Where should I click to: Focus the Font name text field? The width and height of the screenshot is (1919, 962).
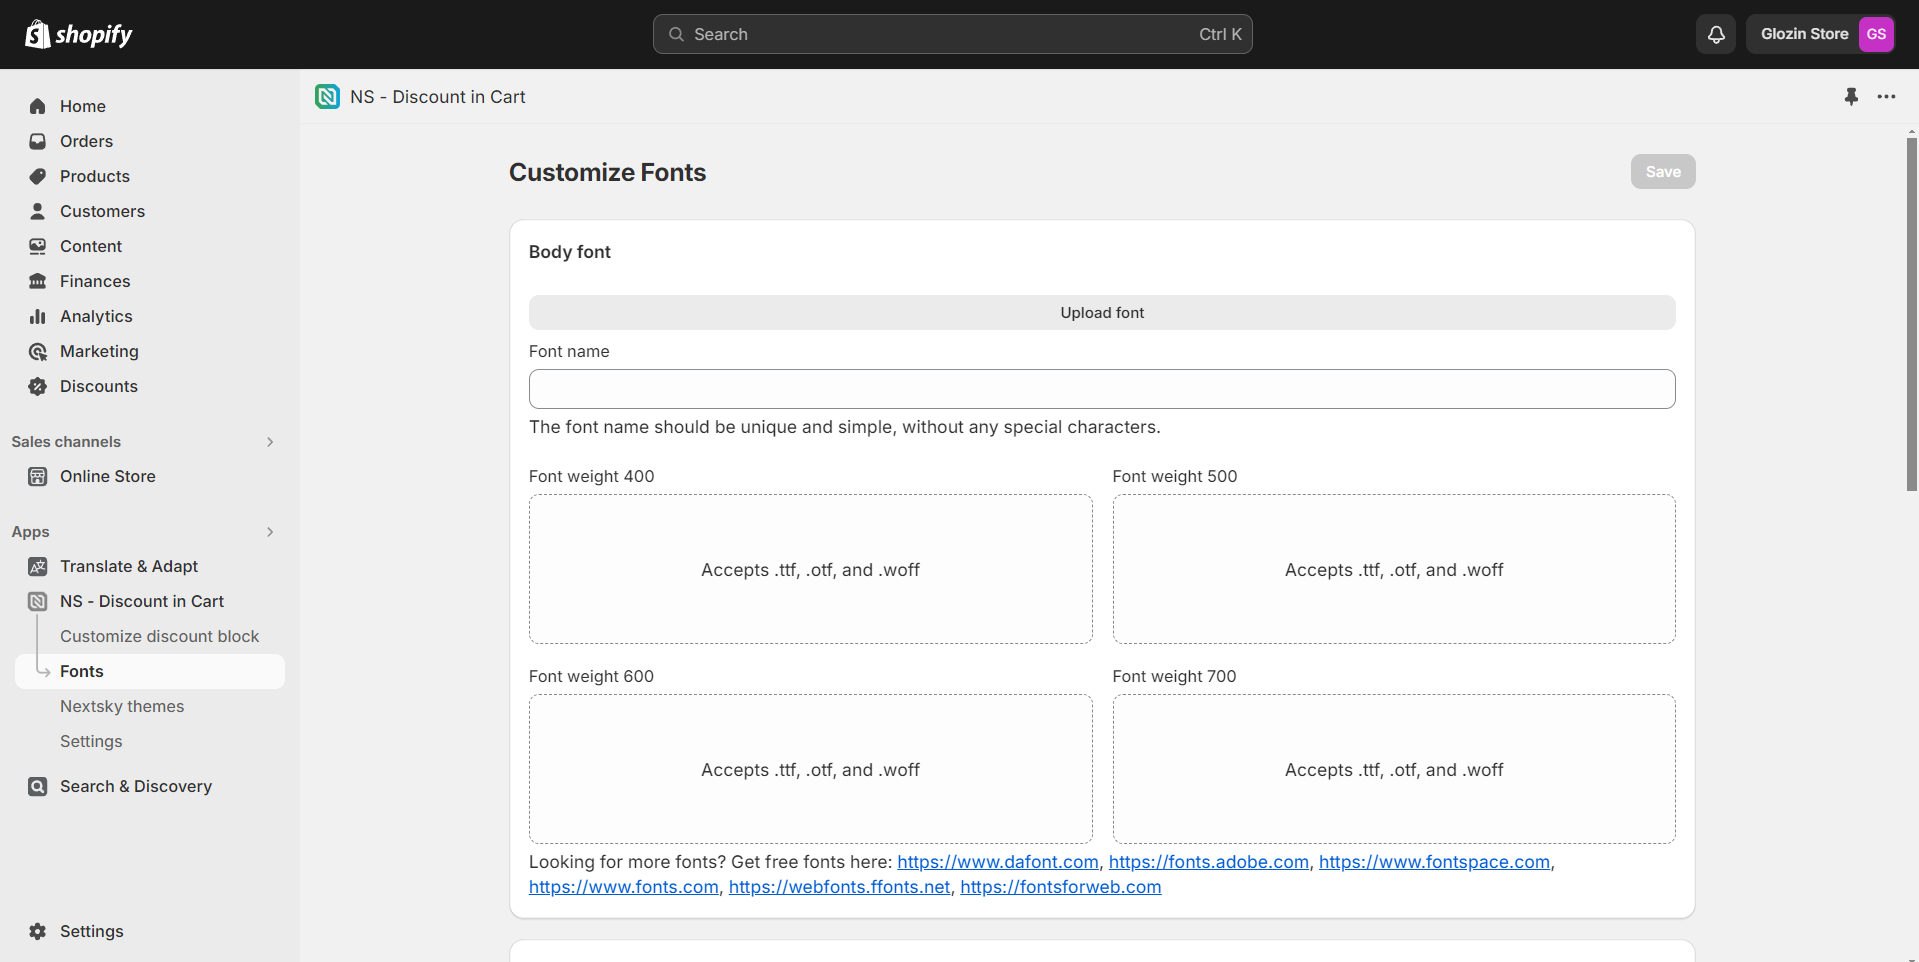tap(1101, 389)
